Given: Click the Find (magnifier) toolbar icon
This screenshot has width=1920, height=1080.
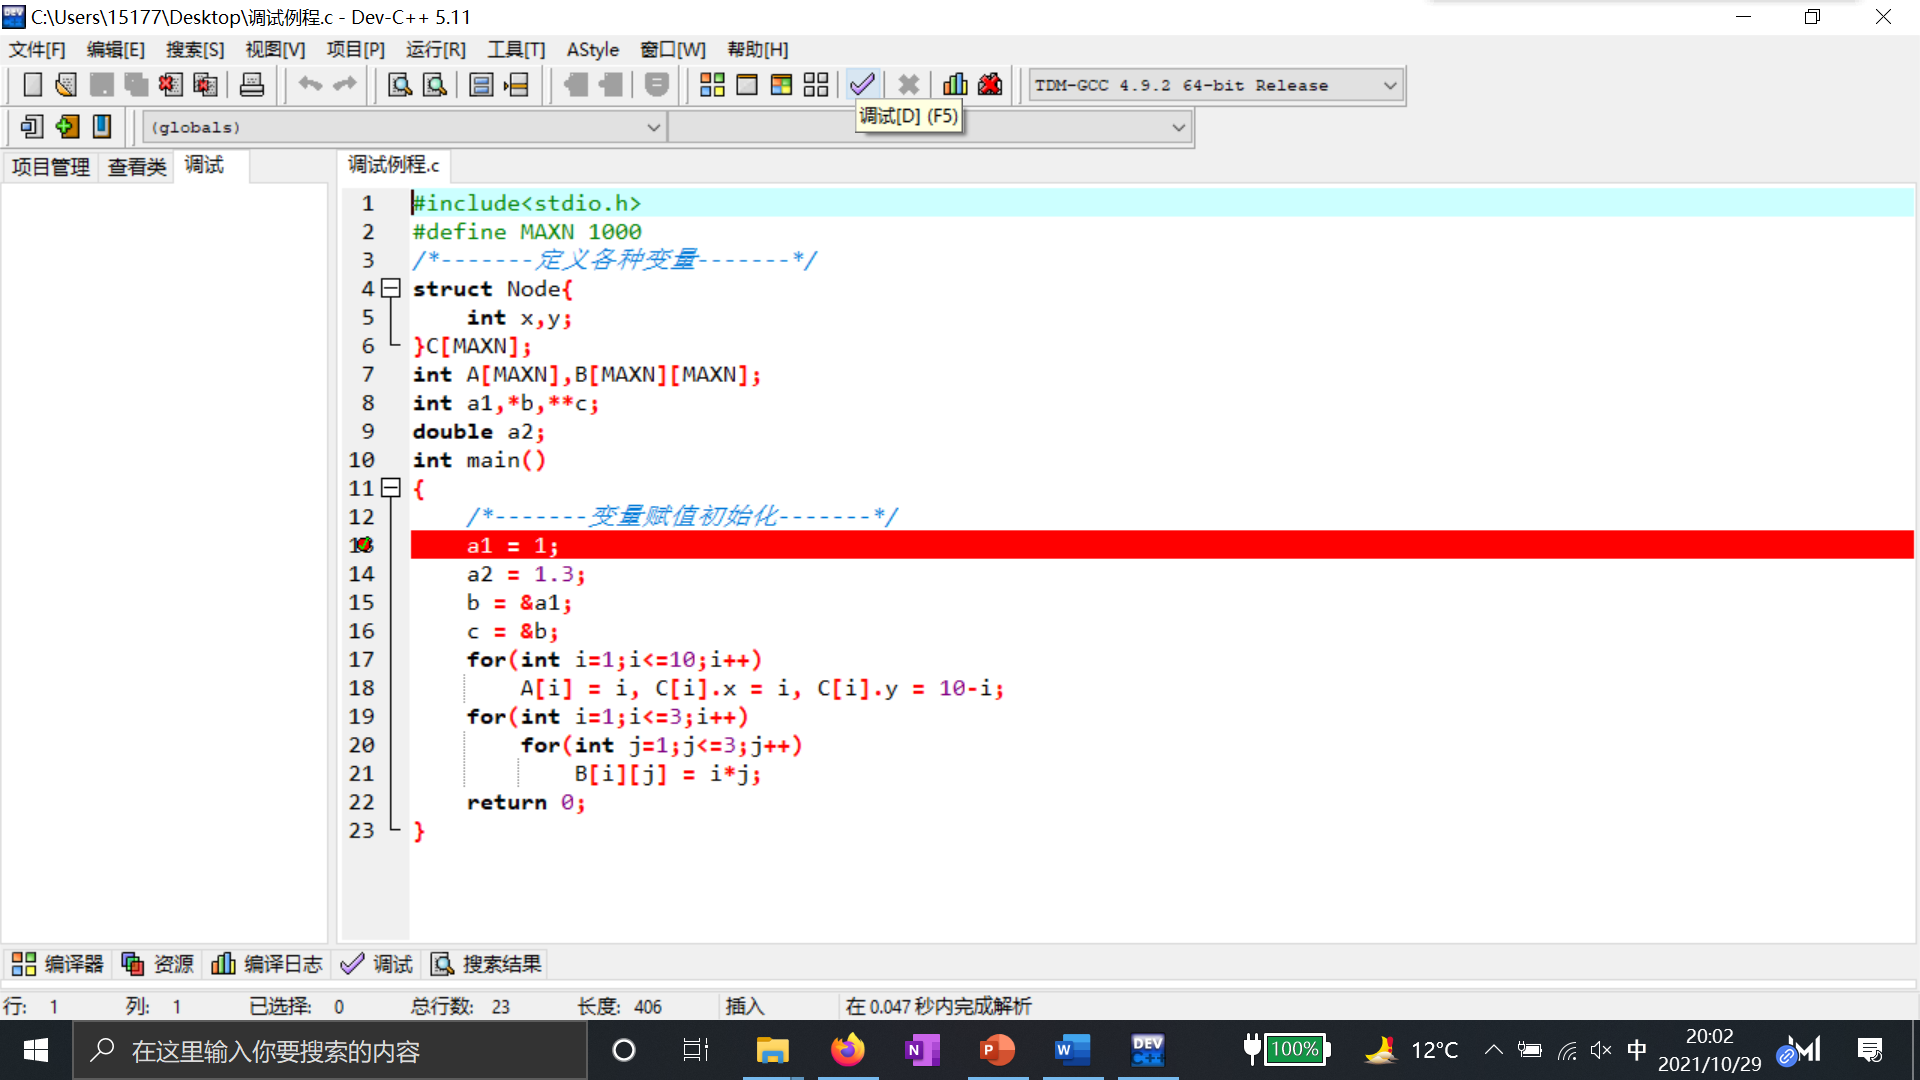Looking at the screenshot, I should [400, 85].
